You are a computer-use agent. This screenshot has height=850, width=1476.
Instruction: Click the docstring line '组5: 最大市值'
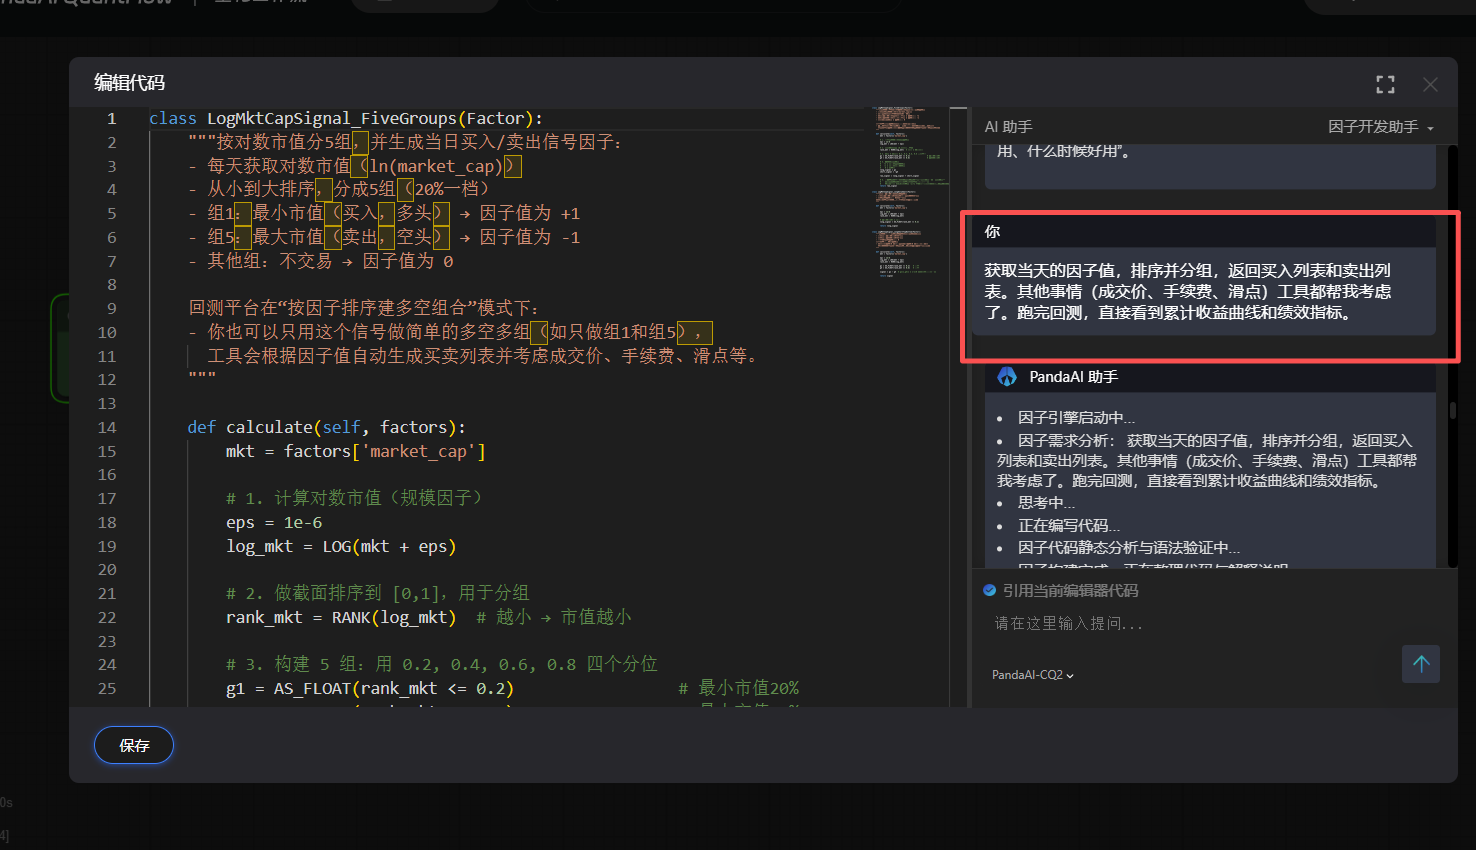coord(384,238)
